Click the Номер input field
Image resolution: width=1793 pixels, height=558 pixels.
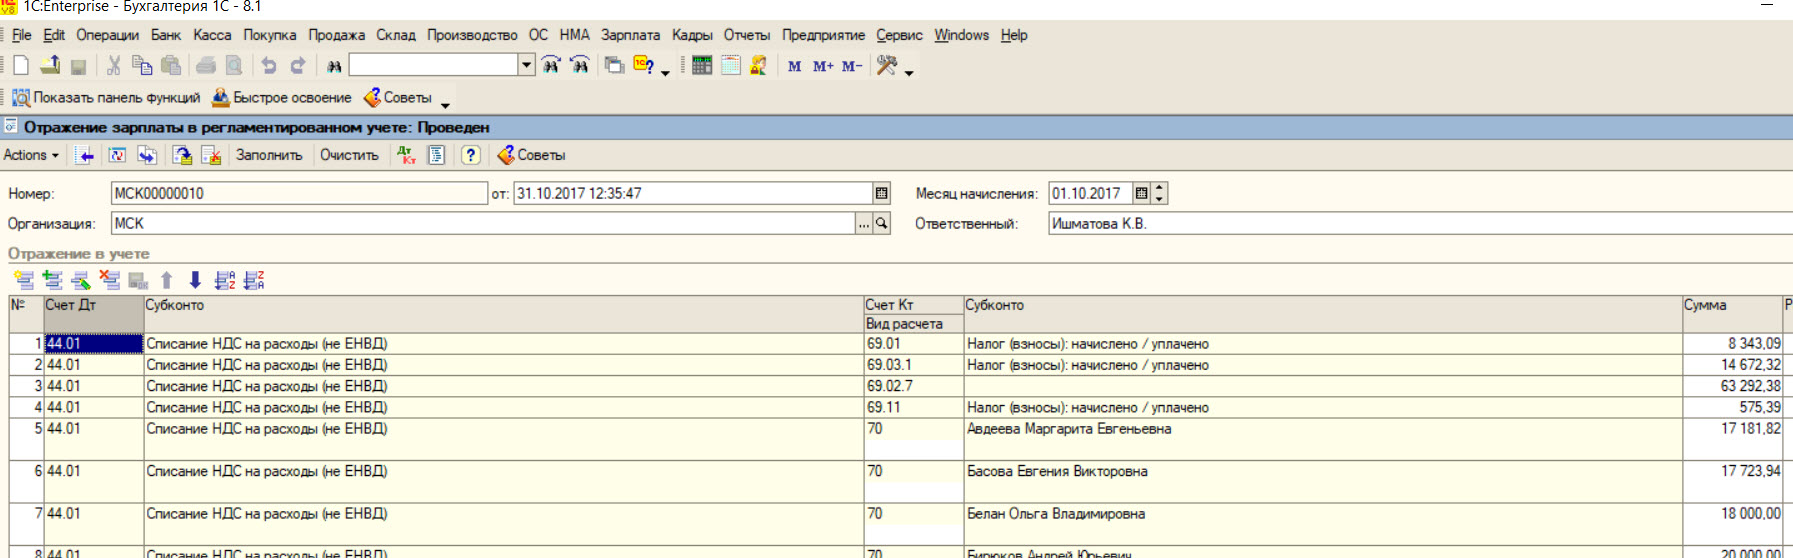tap(298, 194)
